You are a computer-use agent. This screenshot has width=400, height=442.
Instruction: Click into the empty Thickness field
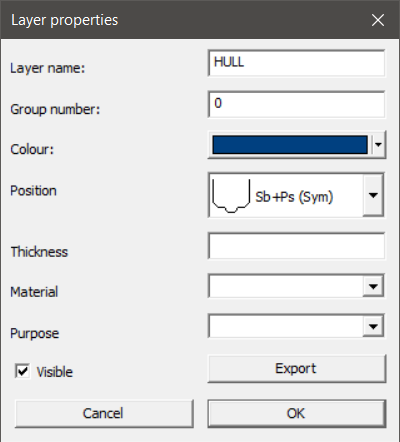click(297, 246)
